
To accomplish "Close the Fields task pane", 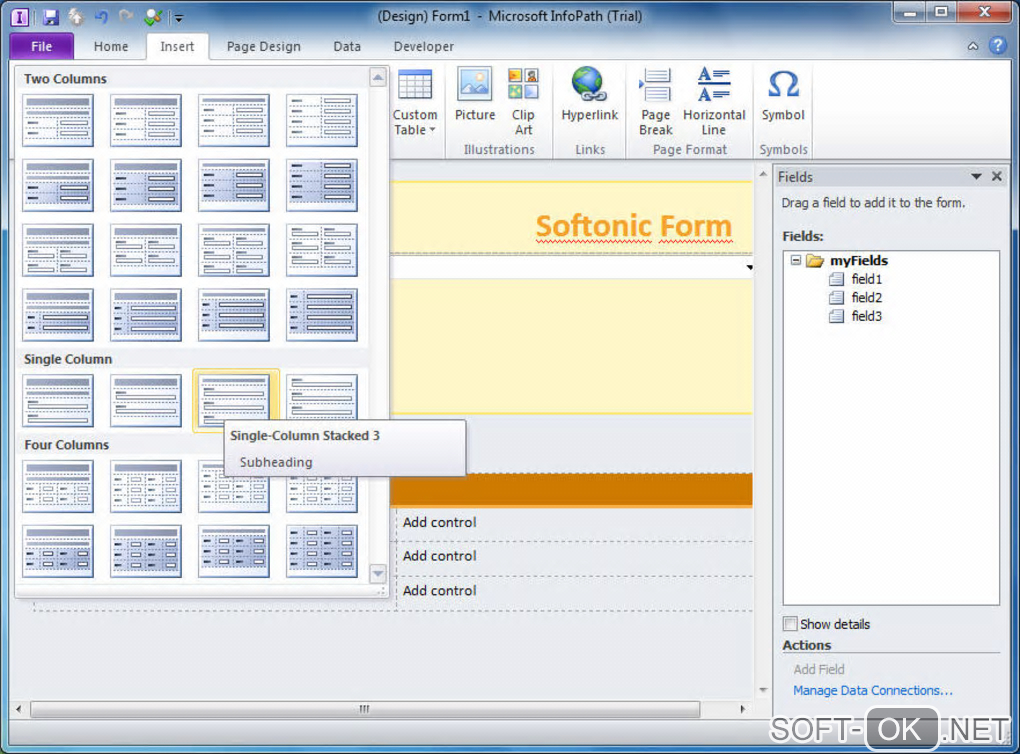I will (997, 176).
